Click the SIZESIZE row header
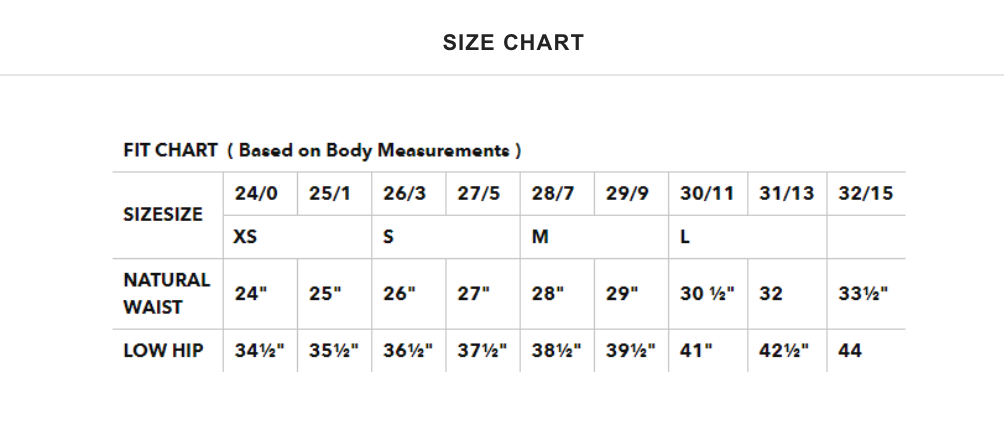This screenshot has height=422, width=1004. click(x=163, y=215)
